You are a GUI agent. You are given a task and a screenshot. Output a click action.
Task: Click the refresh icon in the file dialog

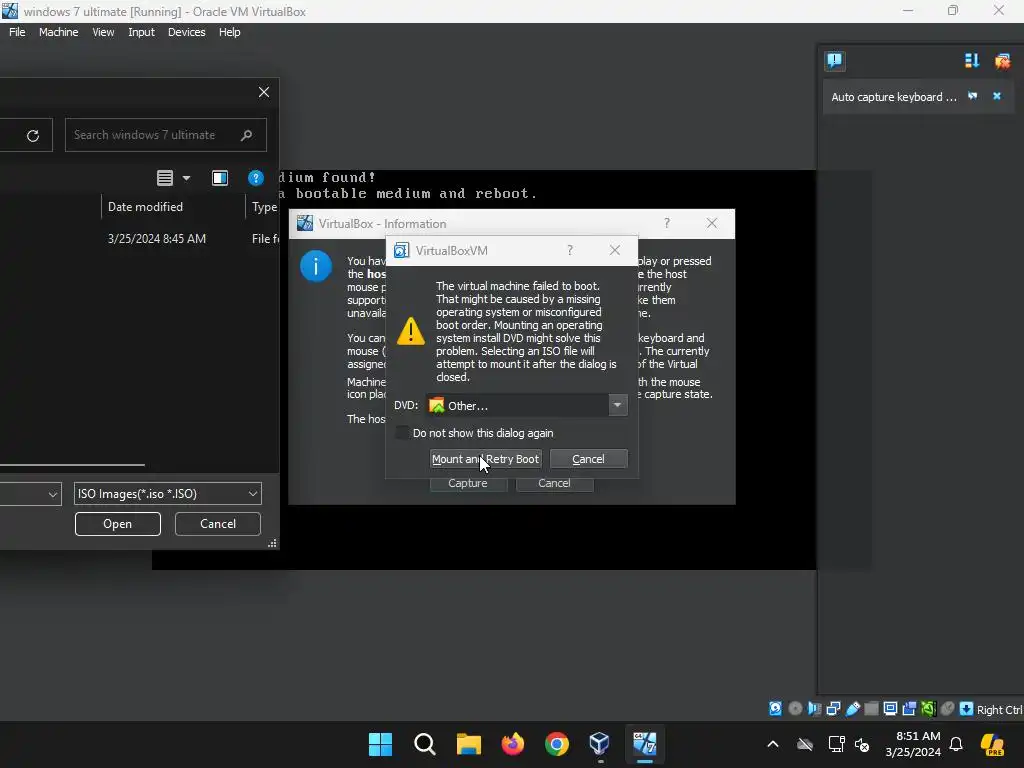[x=33, y=135]
